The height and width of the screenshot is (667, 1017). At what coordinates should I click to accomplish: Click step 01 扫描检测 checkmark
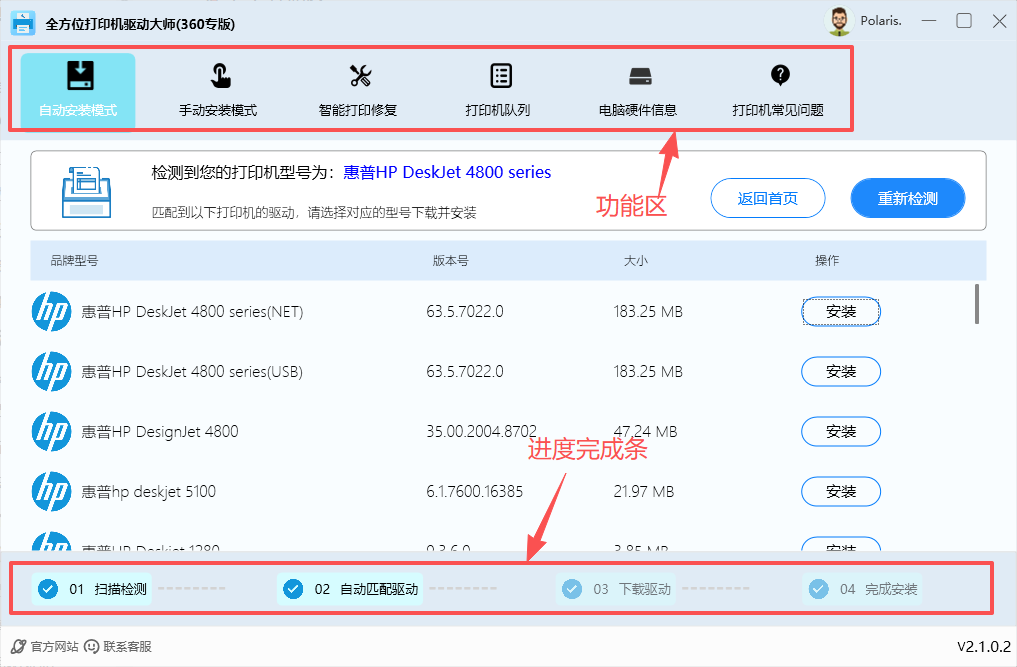[x=47, y=589]
